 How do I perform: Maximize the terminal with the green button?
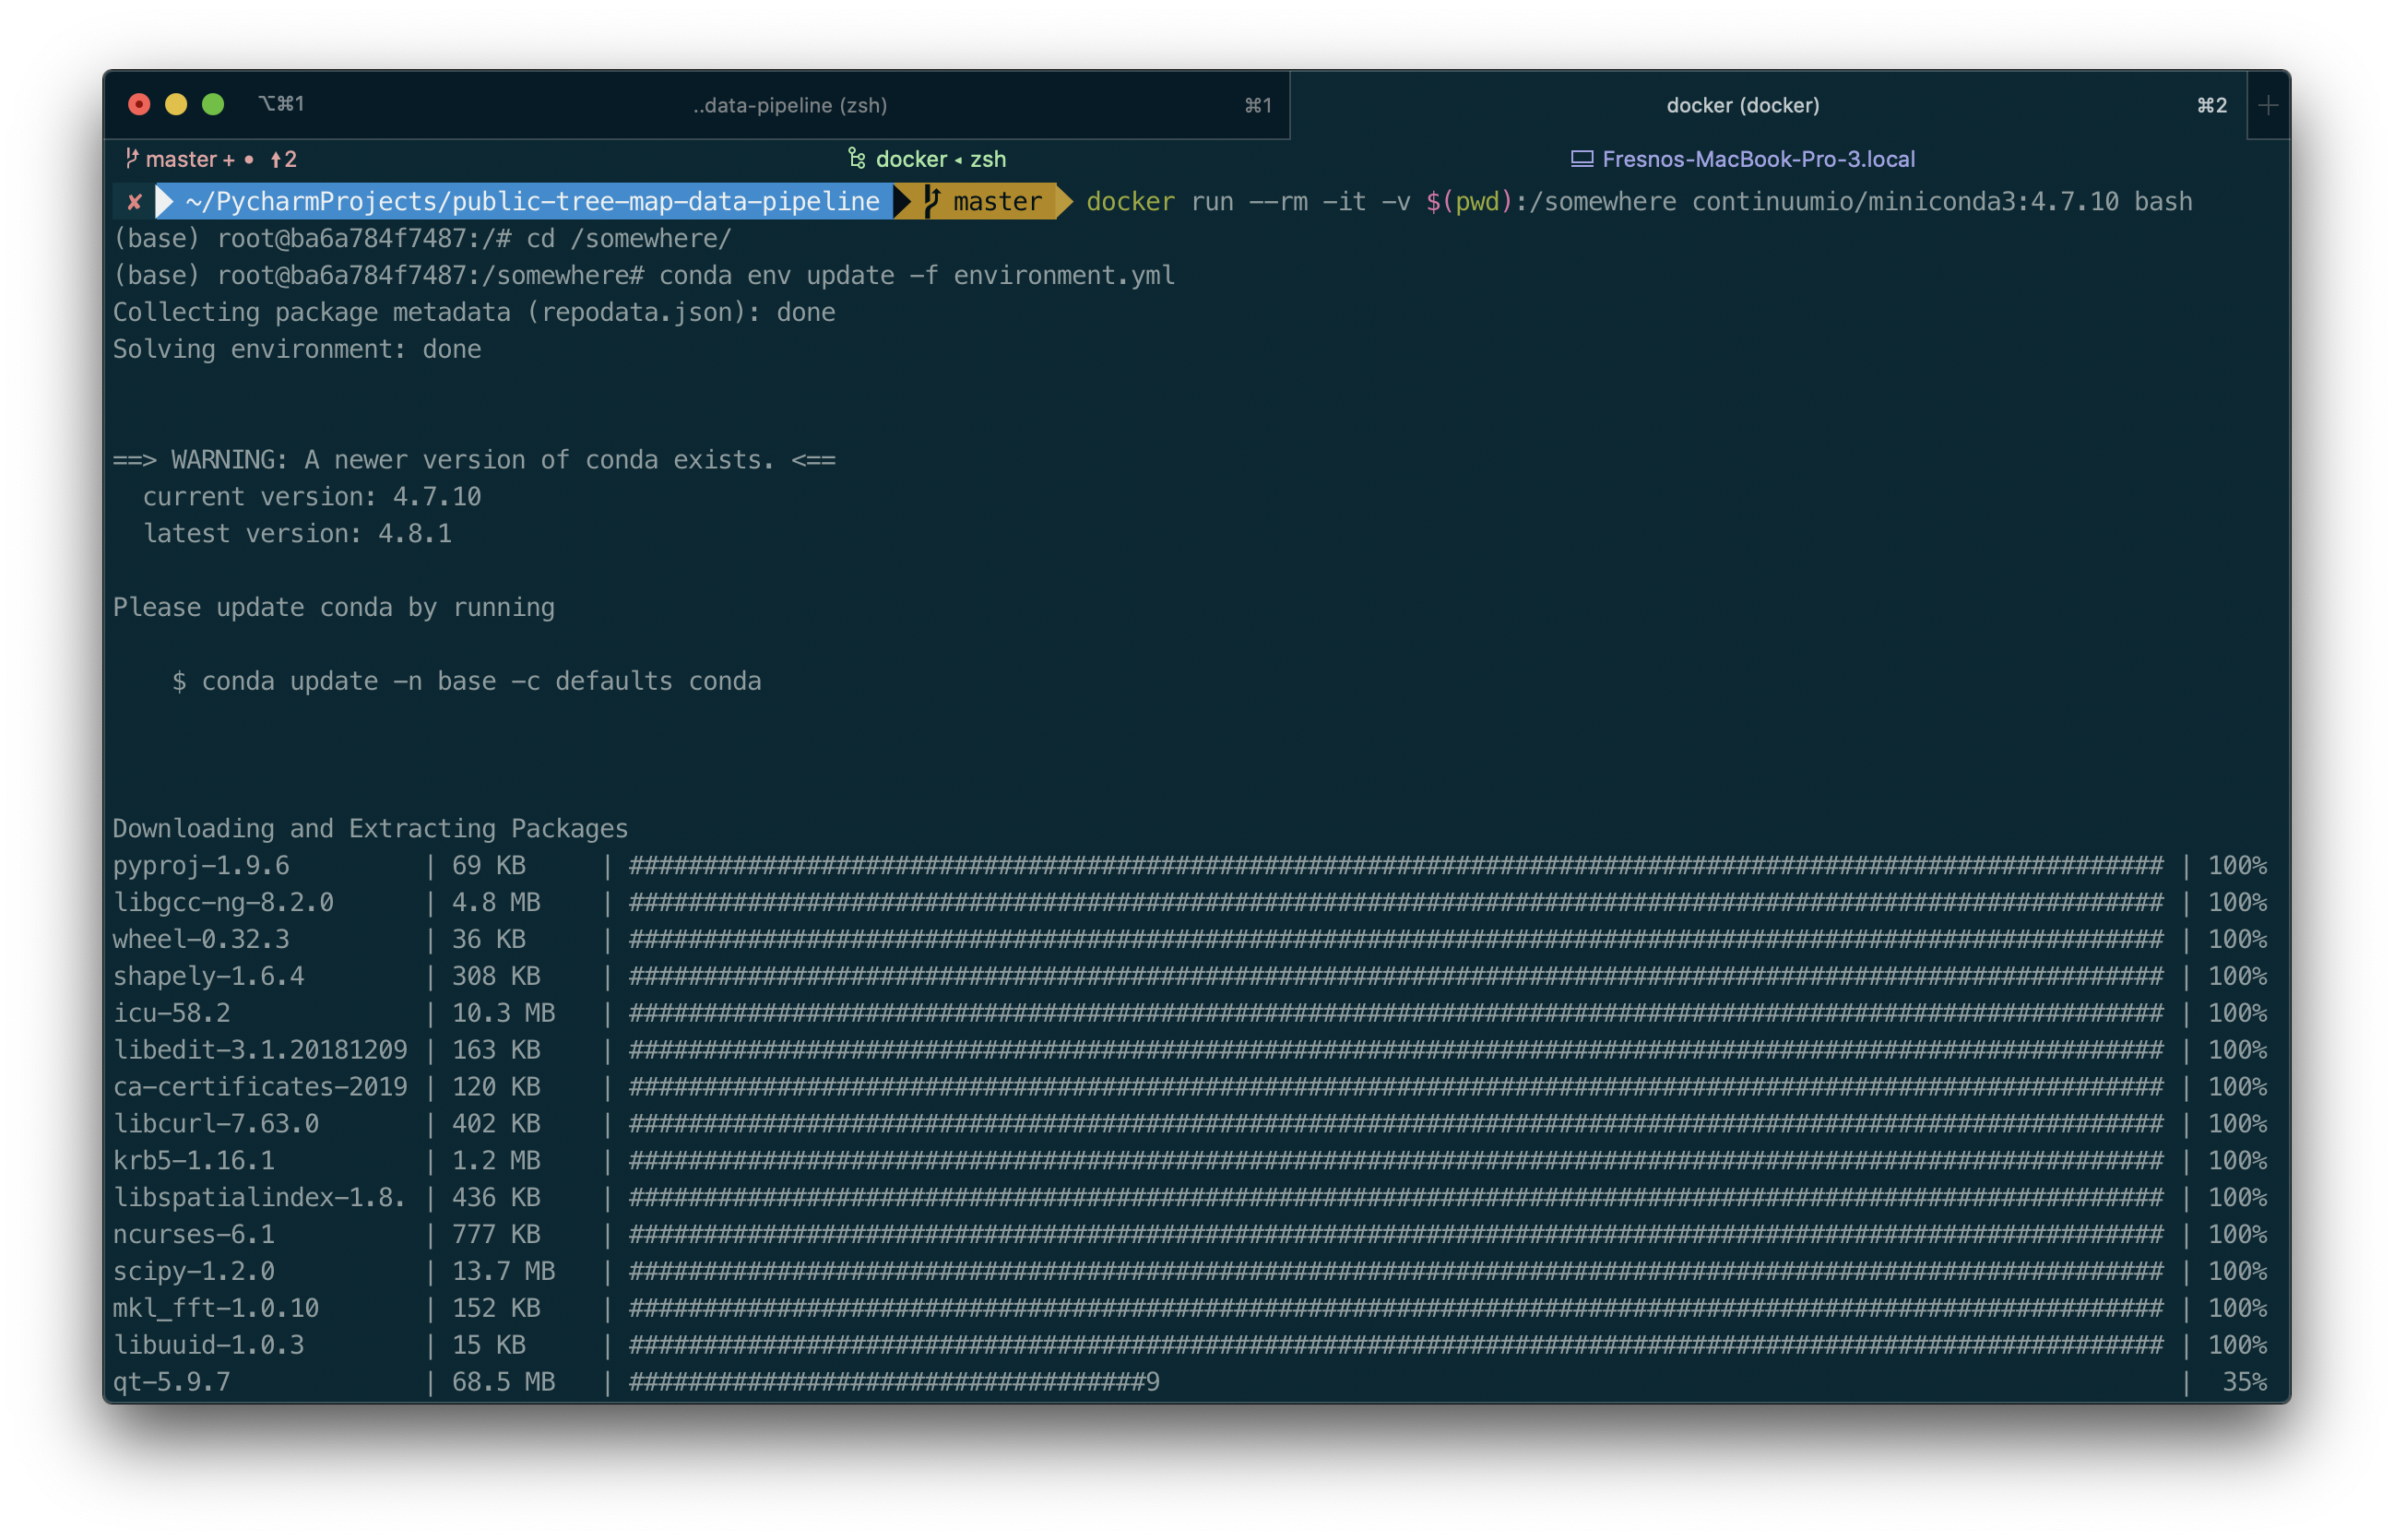click(213, 104)
